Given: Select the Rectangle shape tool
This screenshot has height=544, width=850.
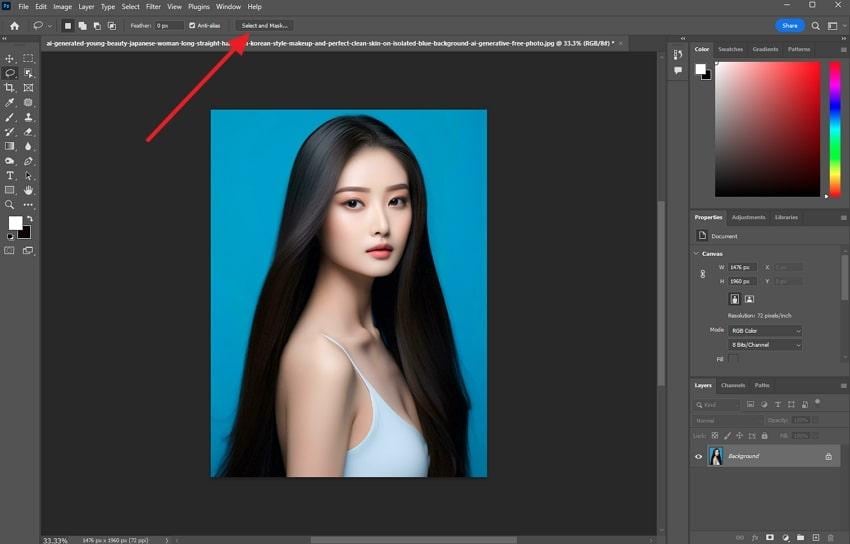Looking at the screenshot, I should (x=10, y=190).
